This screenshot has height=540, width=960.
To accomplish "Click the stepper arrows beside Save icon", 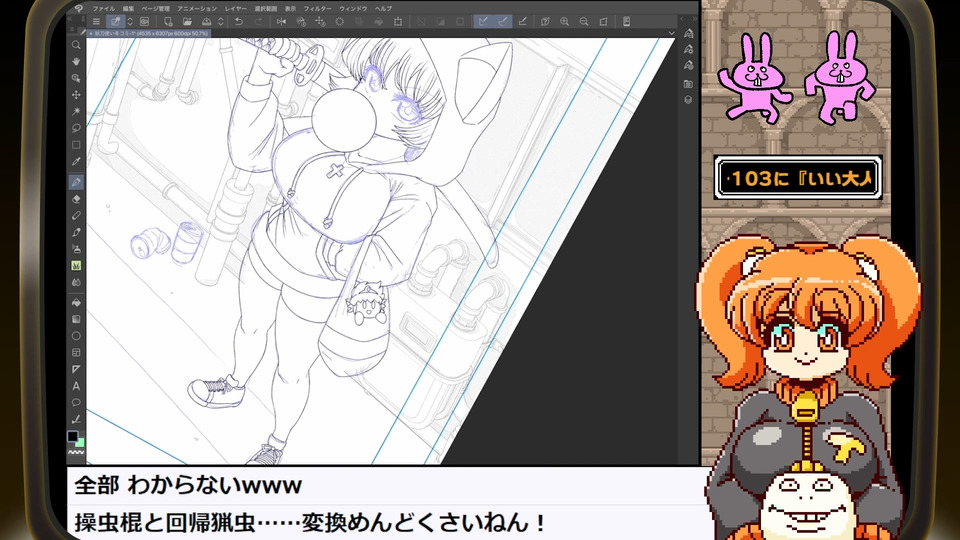I will 221,21.
